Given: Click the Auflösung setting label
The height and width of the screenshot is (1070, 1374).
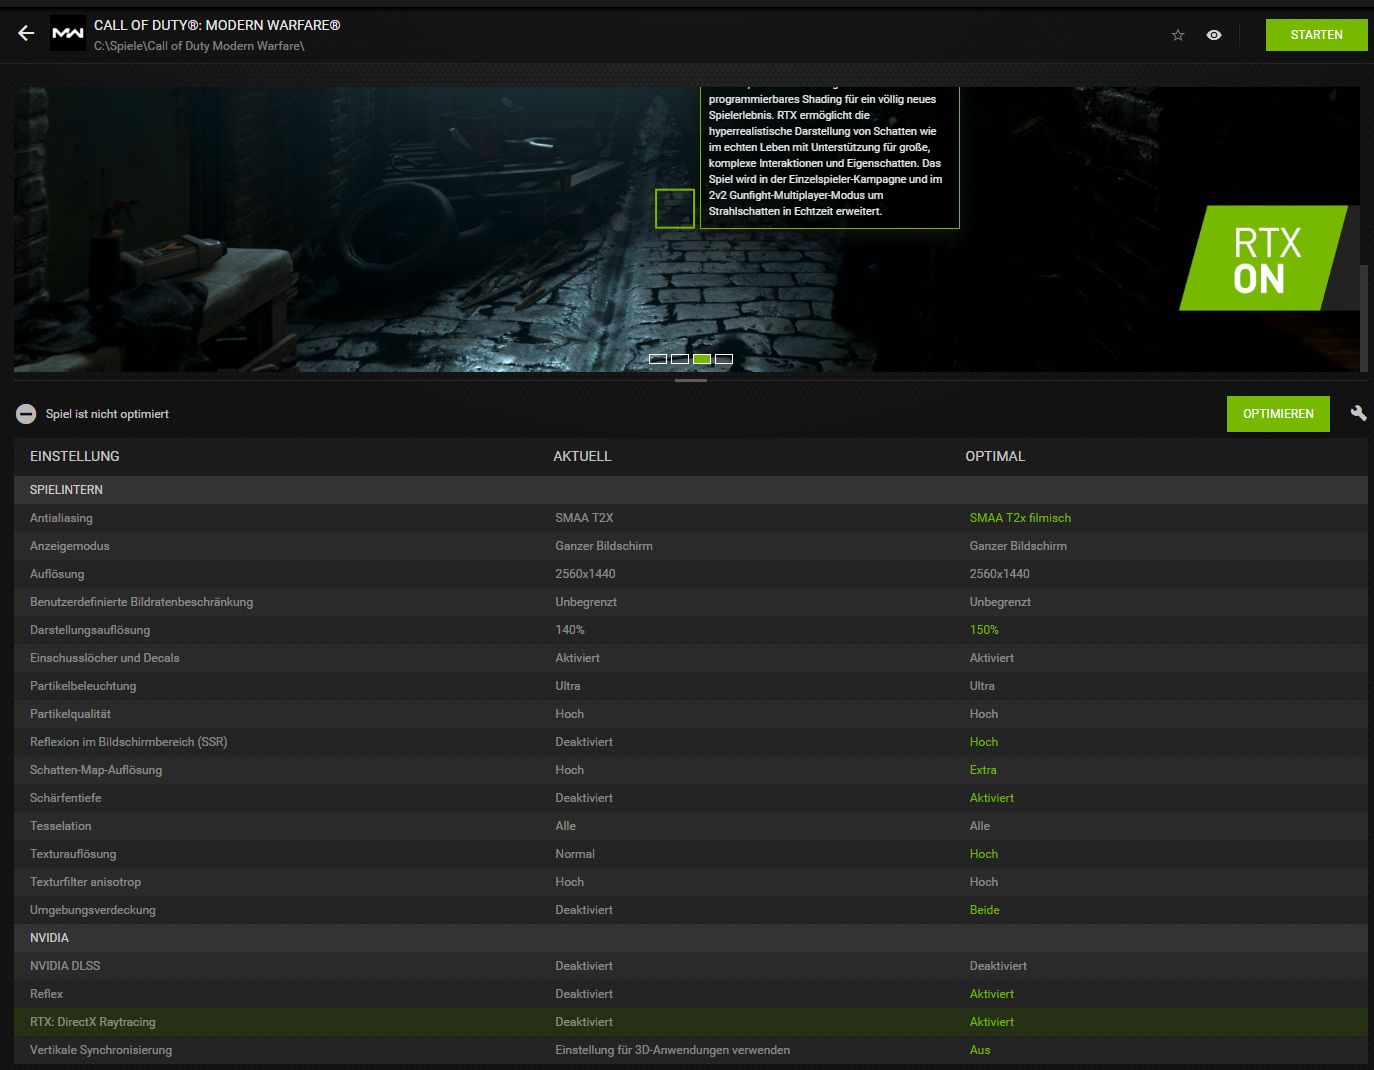Looking at the screenshot, I should [57, 574].
